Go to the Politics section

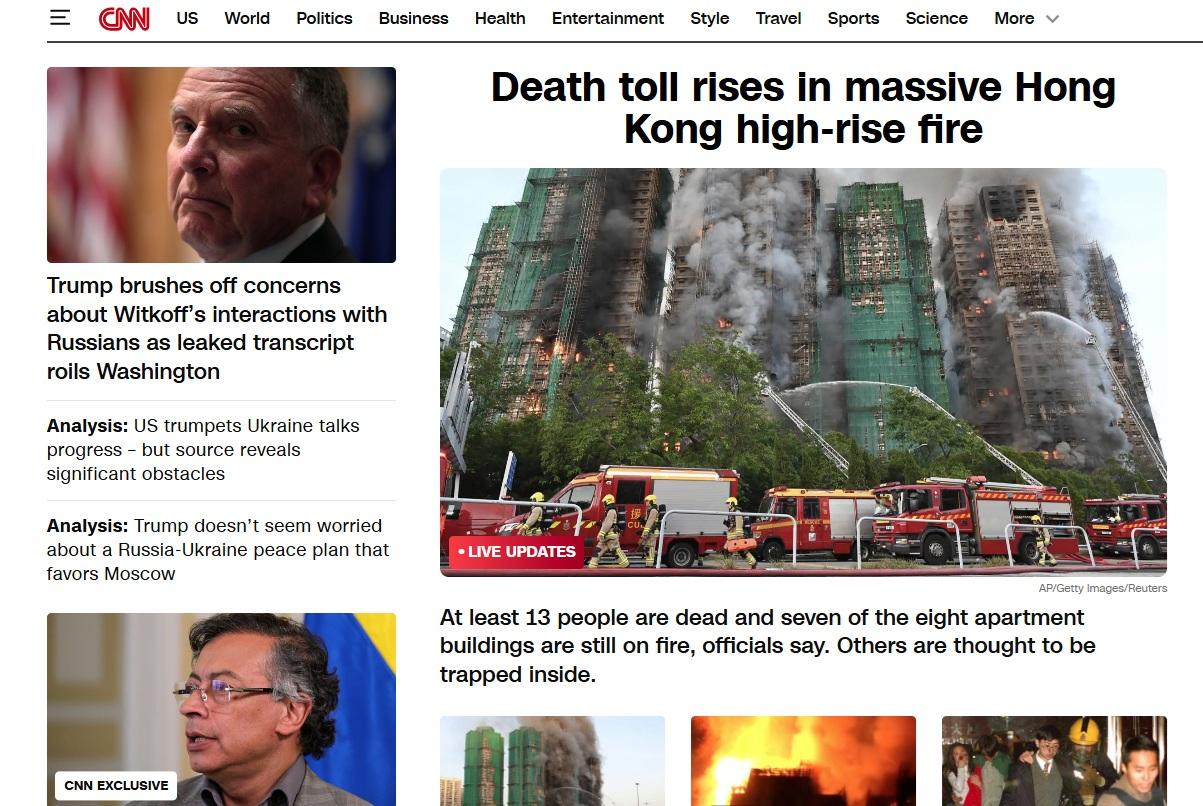(324, 18)
